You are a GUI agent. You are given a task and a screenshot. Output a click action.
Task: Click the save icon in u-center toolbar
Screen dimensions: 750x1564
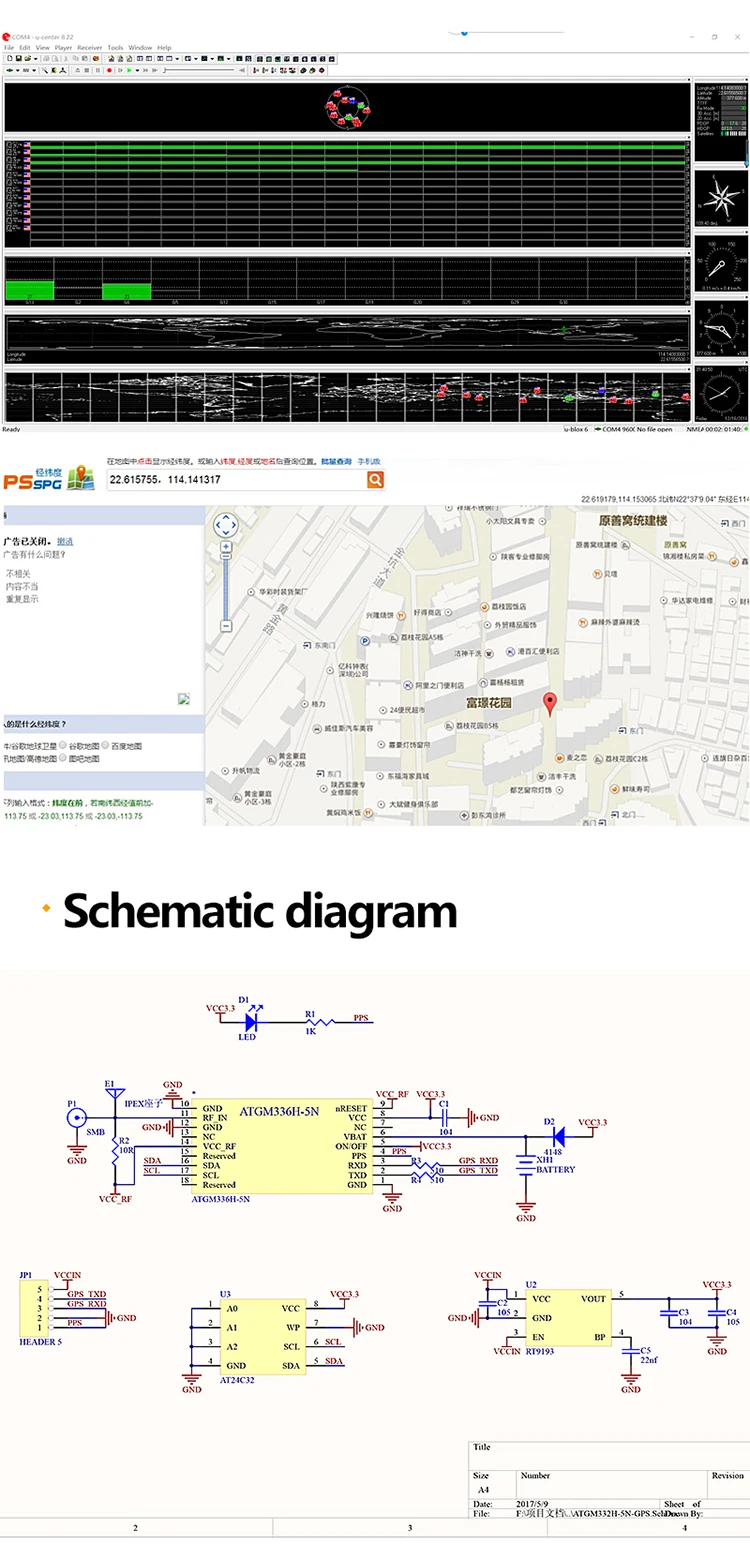coord(18,58)
